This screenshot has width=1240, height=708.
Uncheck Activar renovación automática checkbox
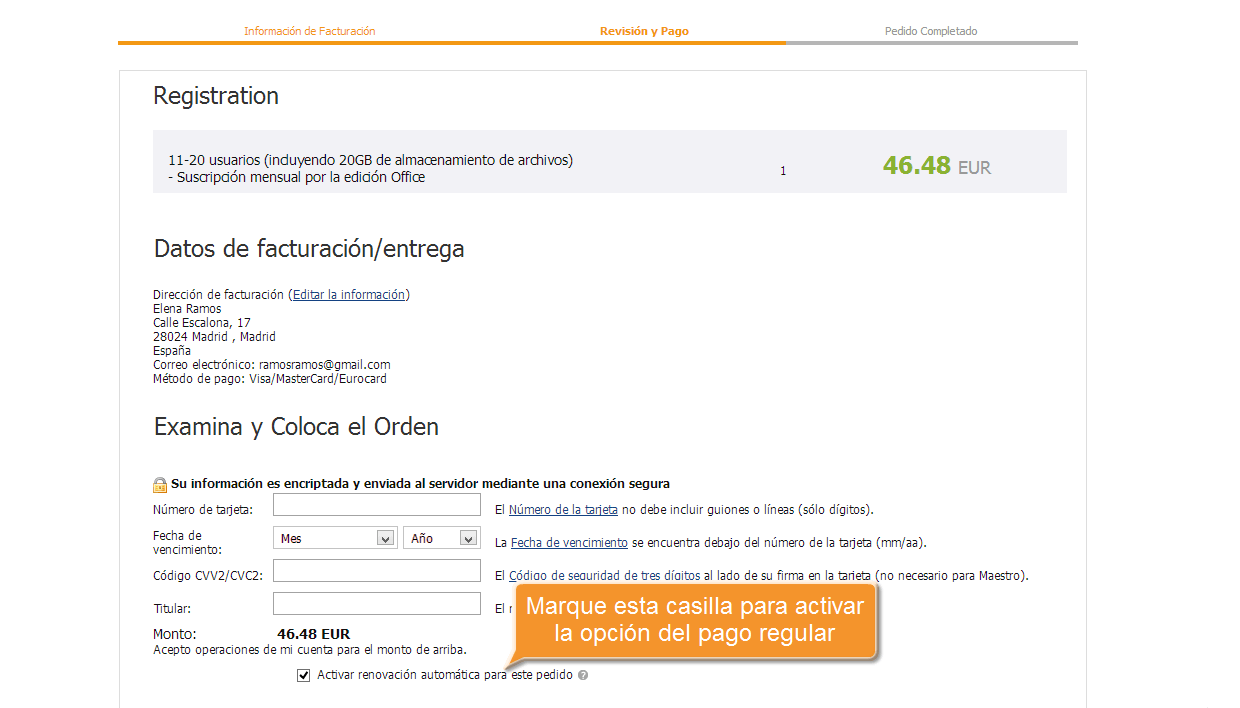click(304, 676)
